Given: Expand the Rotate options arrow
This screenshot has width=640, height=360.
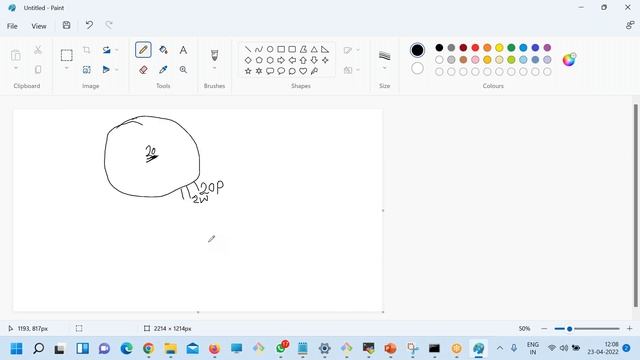Looking at the screenshot, I should click(x=117, y=50).
